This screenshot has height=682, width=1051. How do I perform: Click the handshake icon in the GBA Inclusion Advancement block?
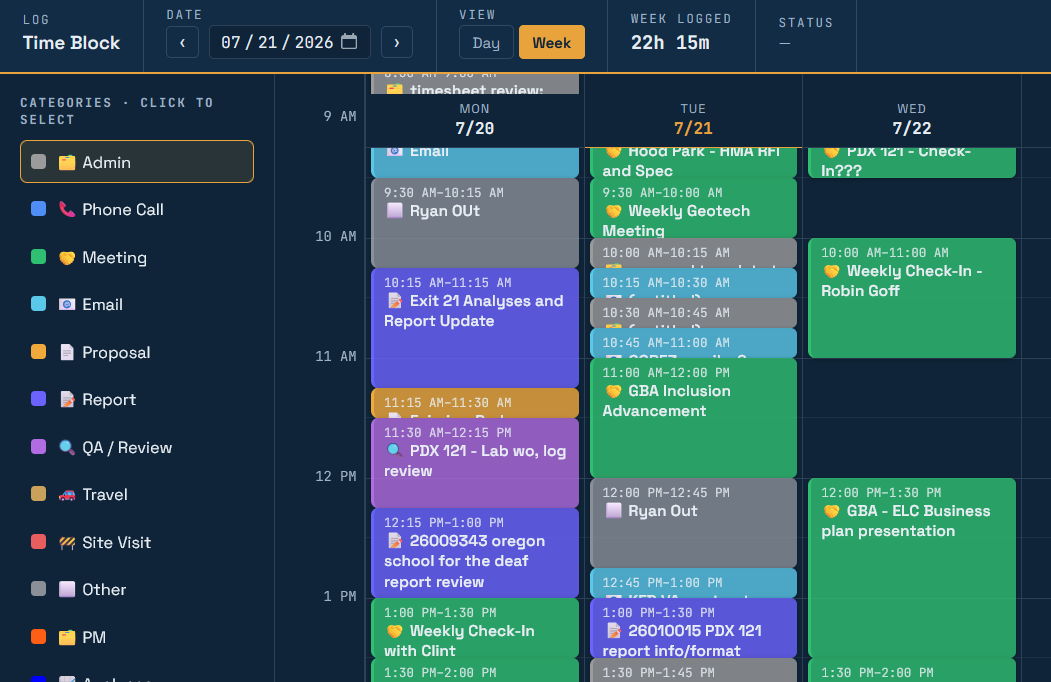click(613, 391)
